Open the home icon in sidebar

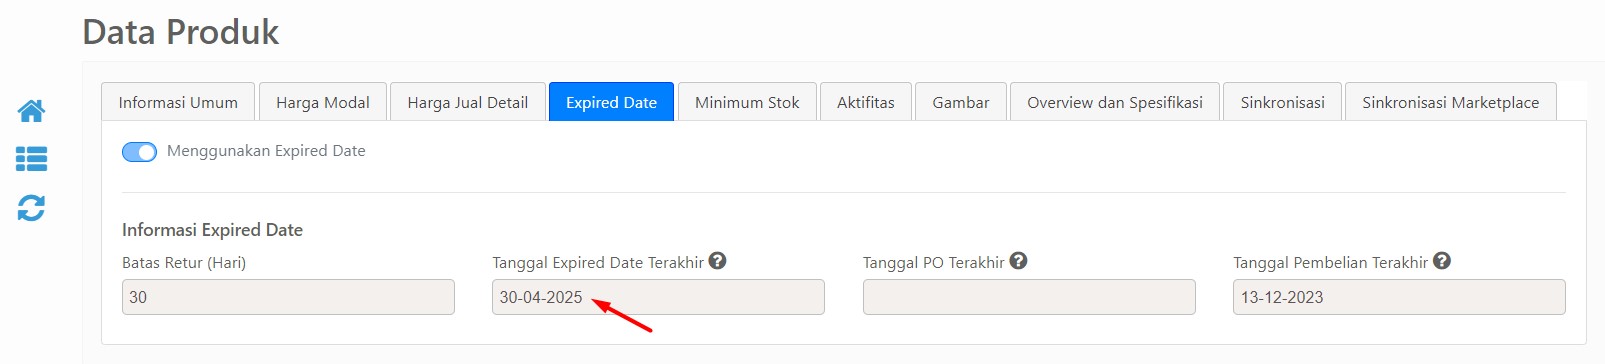tap(31, 111)
